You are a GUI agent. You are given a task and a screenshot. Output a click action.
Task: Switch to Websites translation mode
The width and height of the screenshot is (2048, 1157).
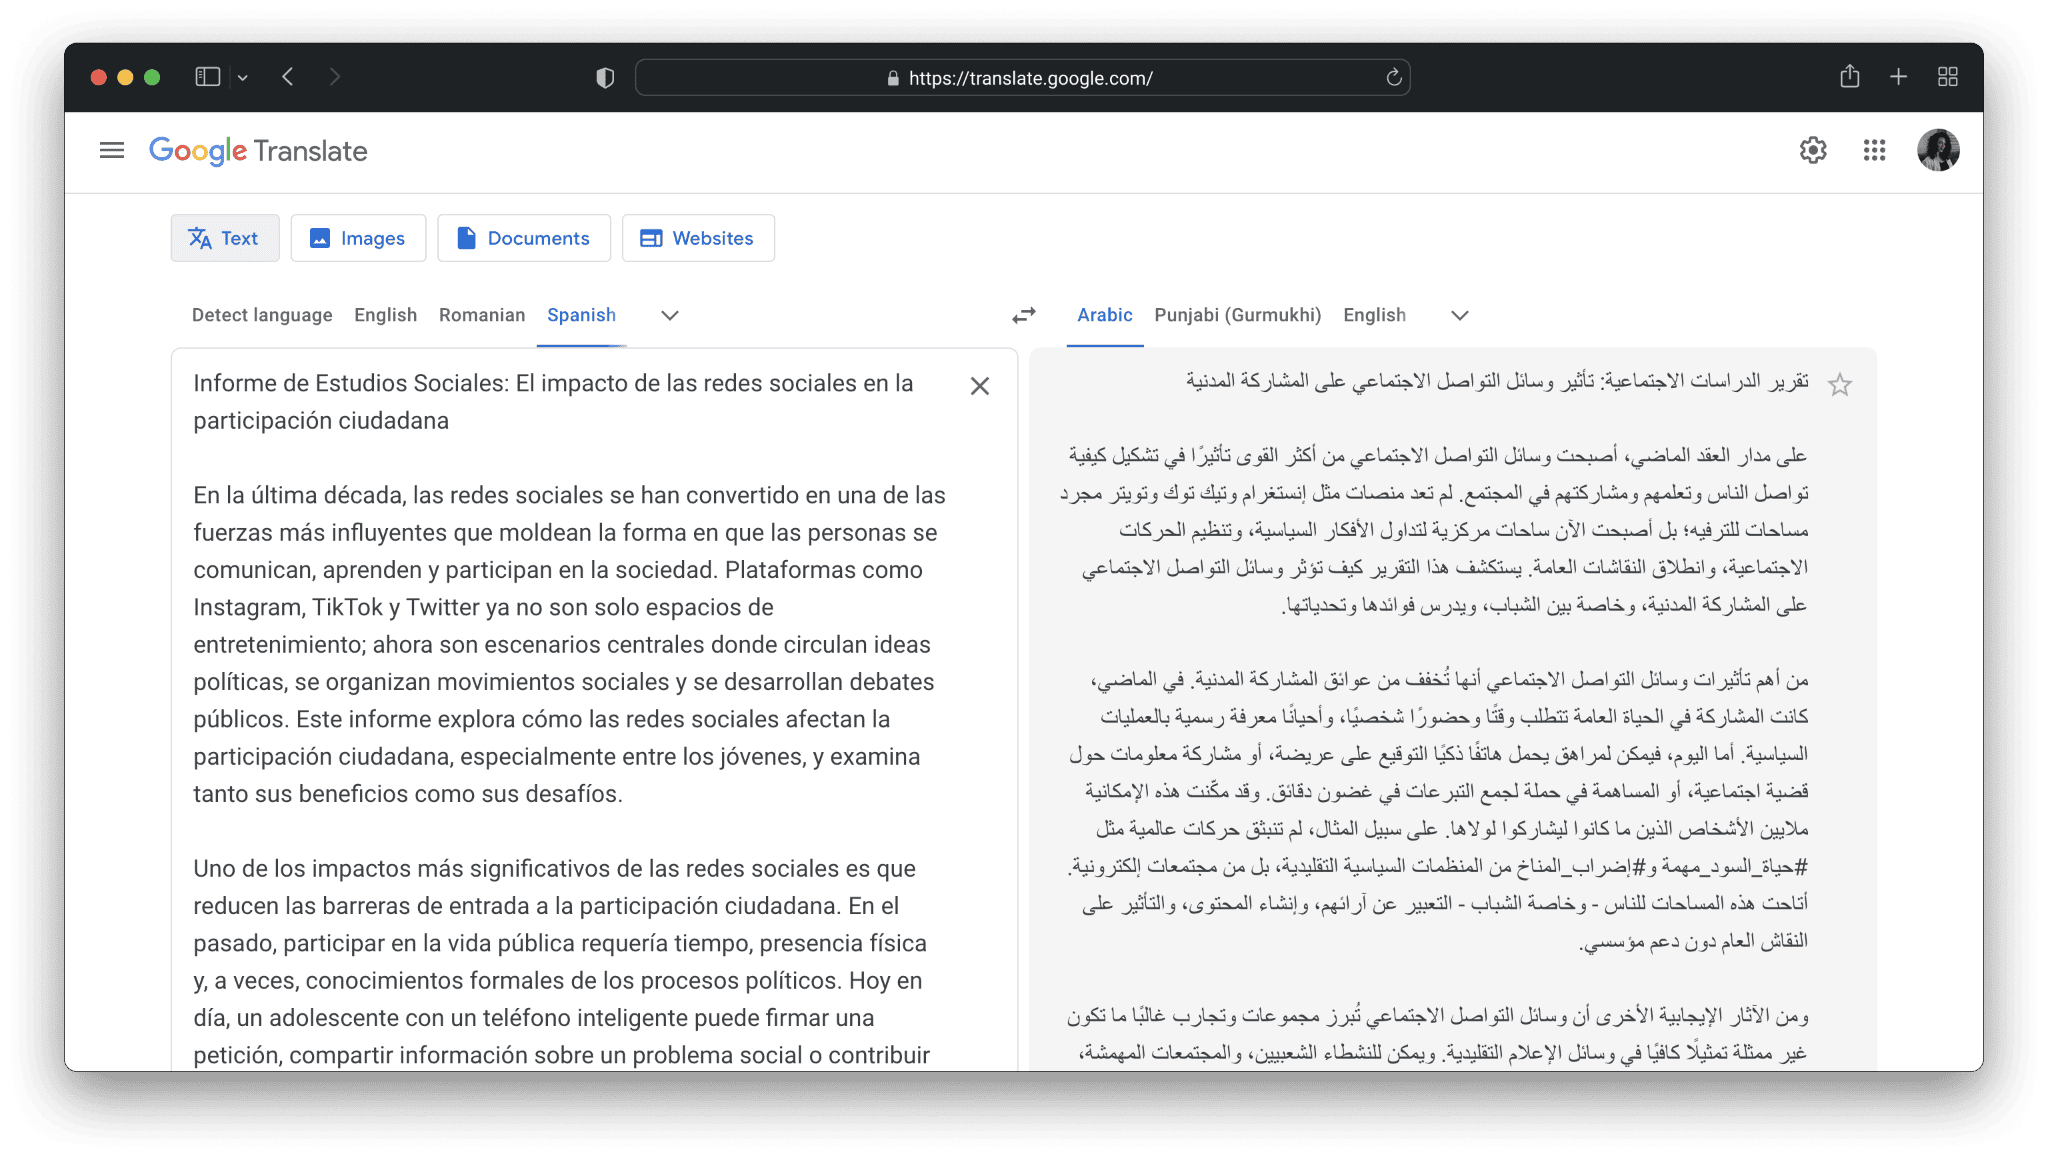click(697, 238)
